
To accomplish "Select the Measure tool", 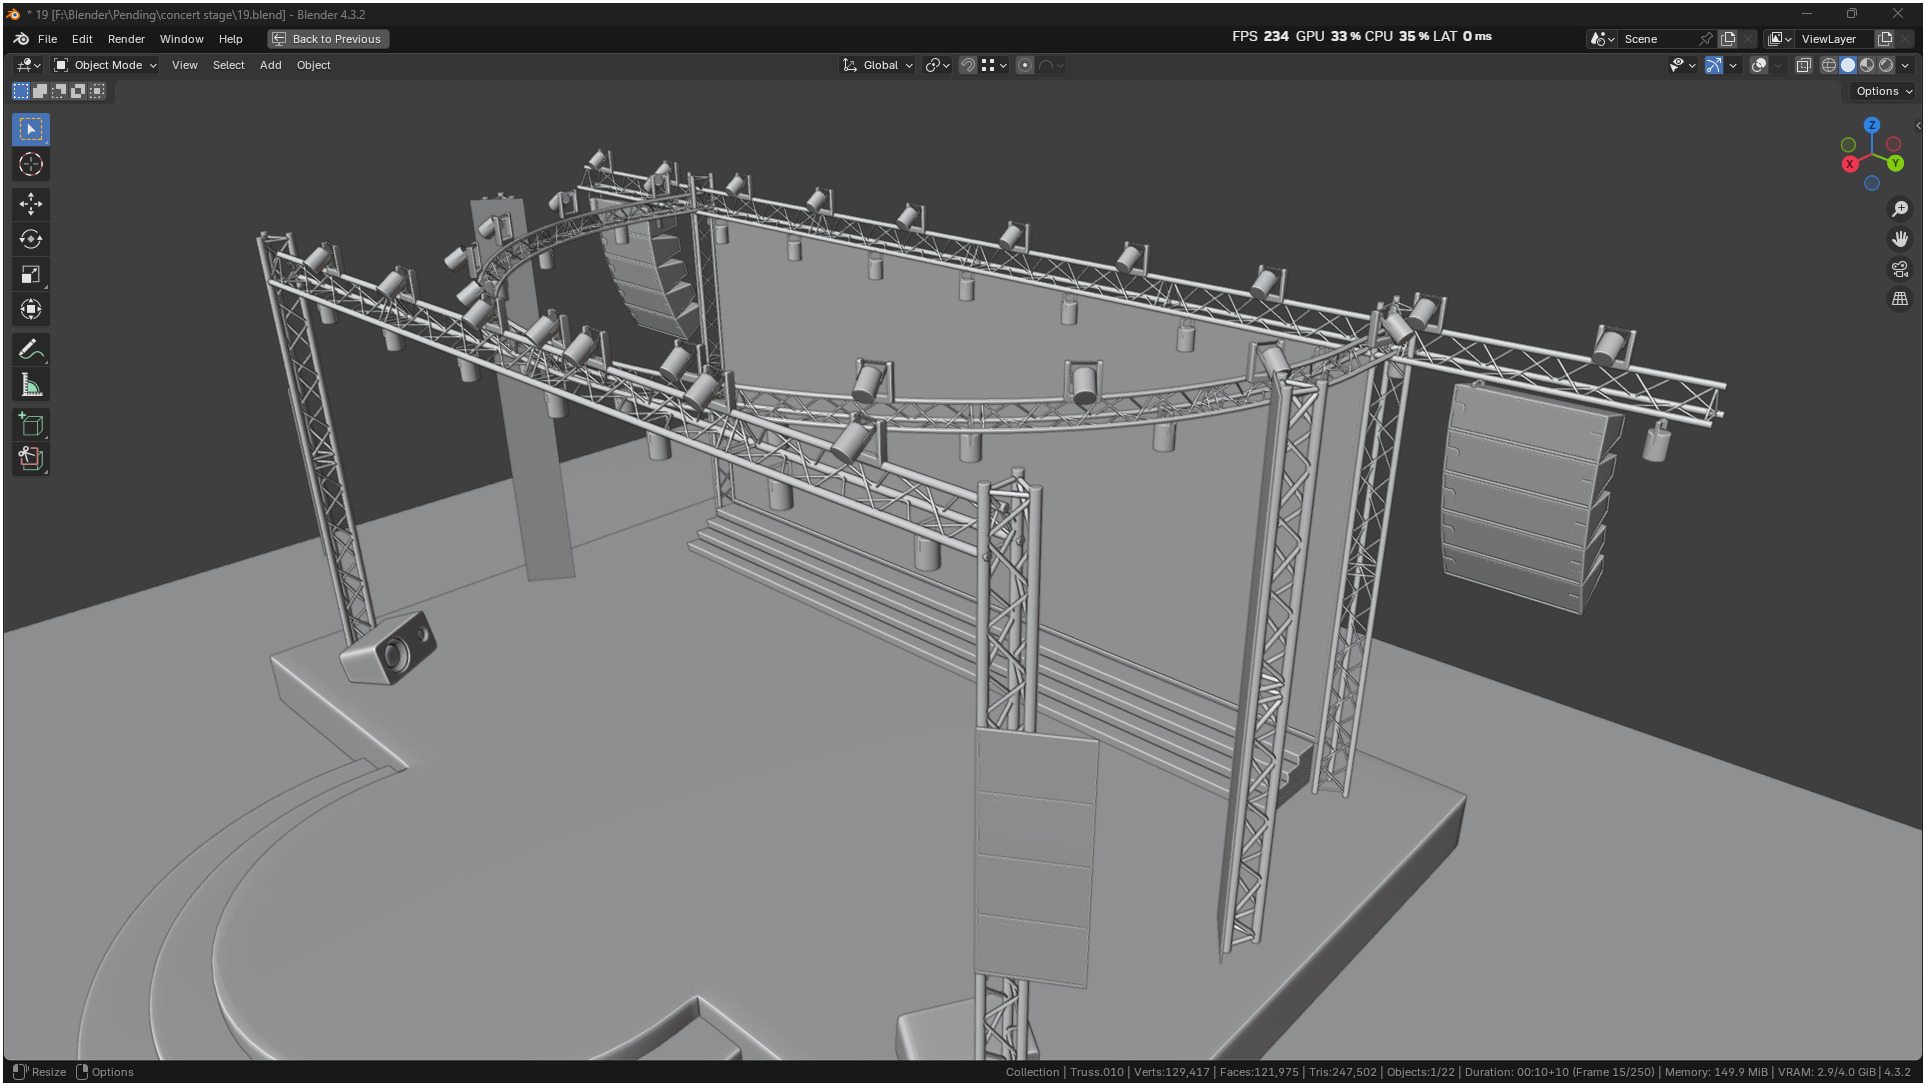I will (31, 385).
